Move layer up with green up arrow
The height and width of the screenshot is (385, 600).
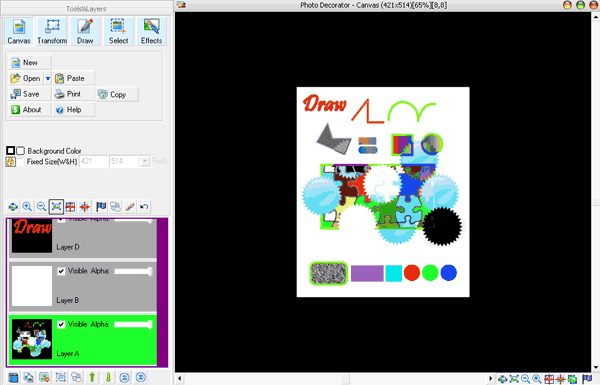[92, 378]
